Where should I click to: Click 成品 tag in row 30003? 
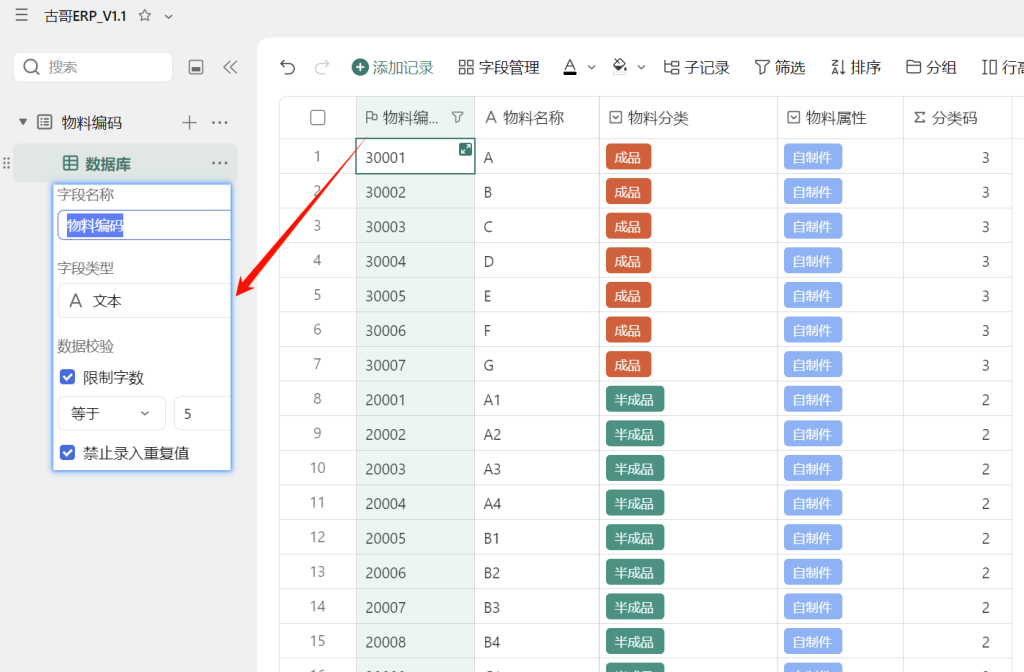628,227
